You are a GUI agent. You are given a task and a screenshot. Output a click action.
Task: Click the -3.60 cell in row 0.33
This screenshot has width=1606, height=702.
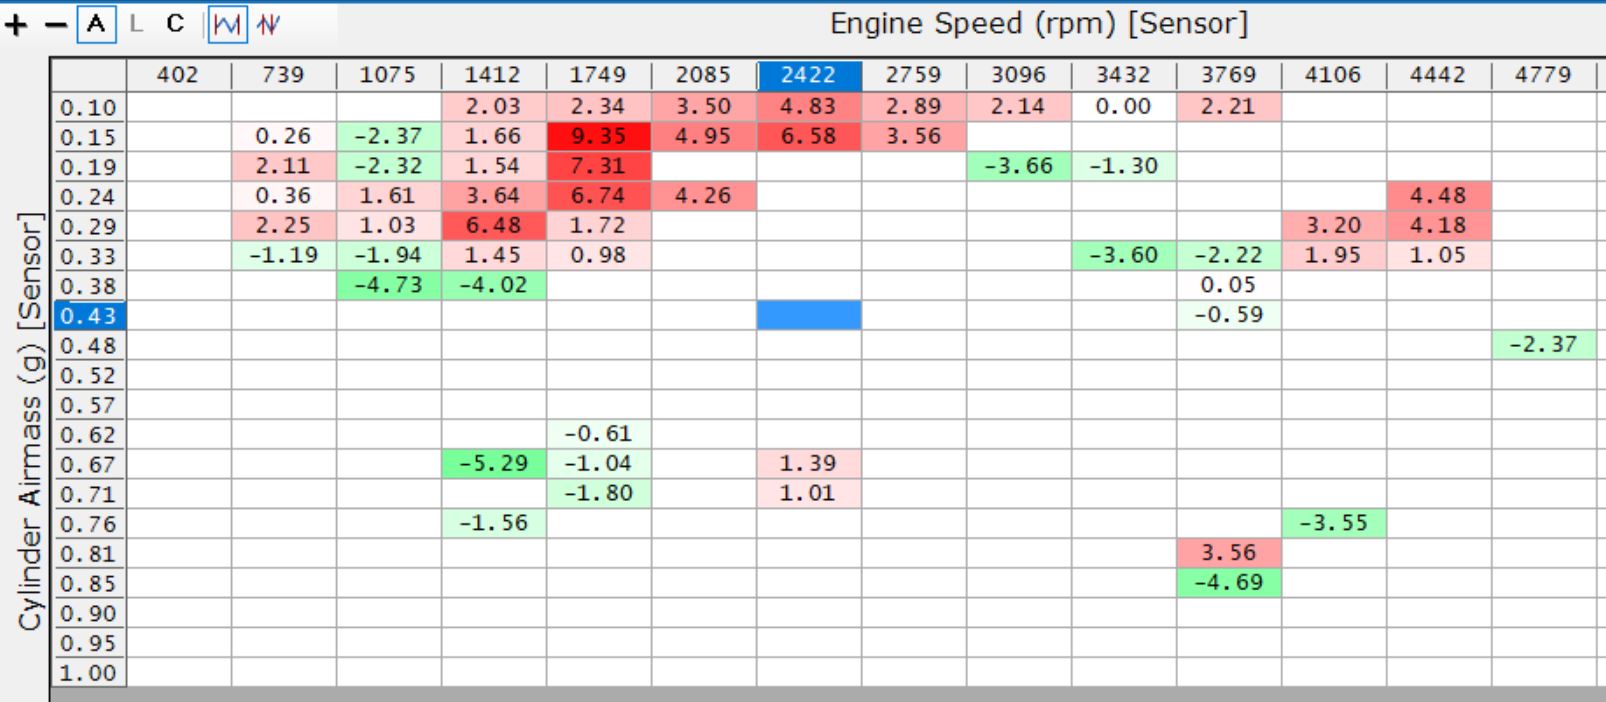coord(1124,256)
